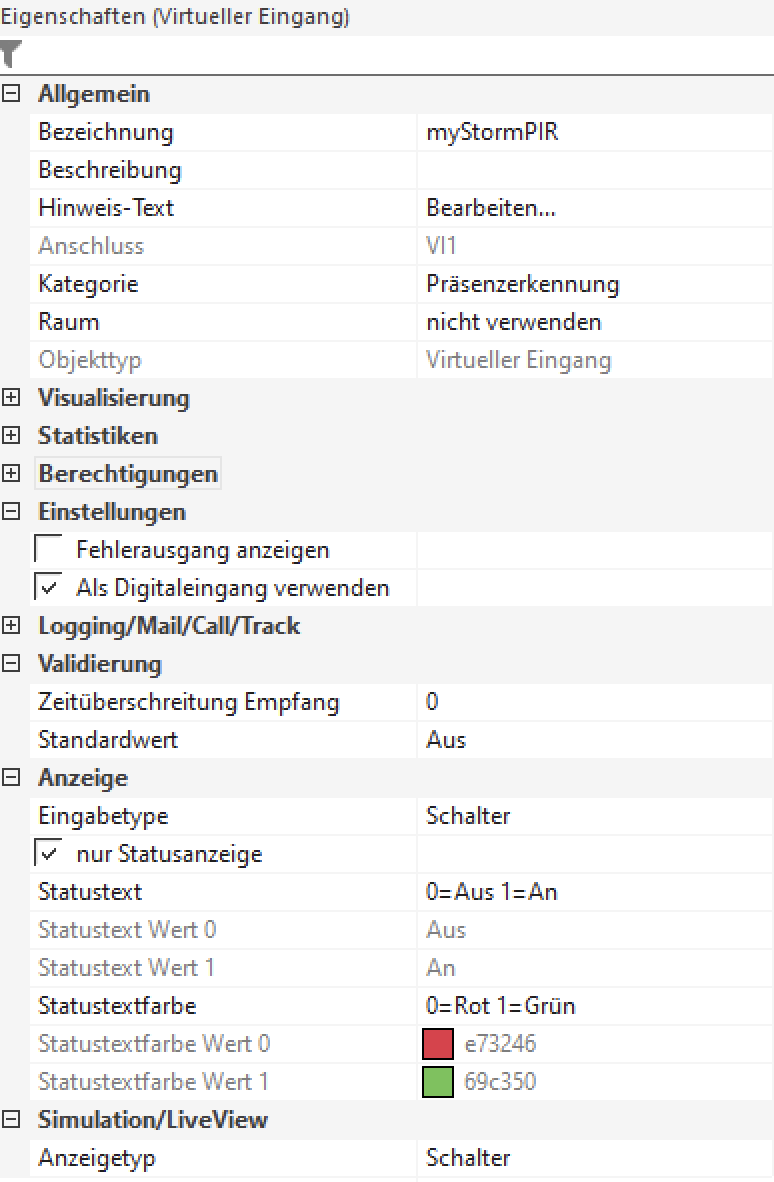Collapse the Einstellungen section
Viewport: 774px width, 1182px height.
[12, 512]
